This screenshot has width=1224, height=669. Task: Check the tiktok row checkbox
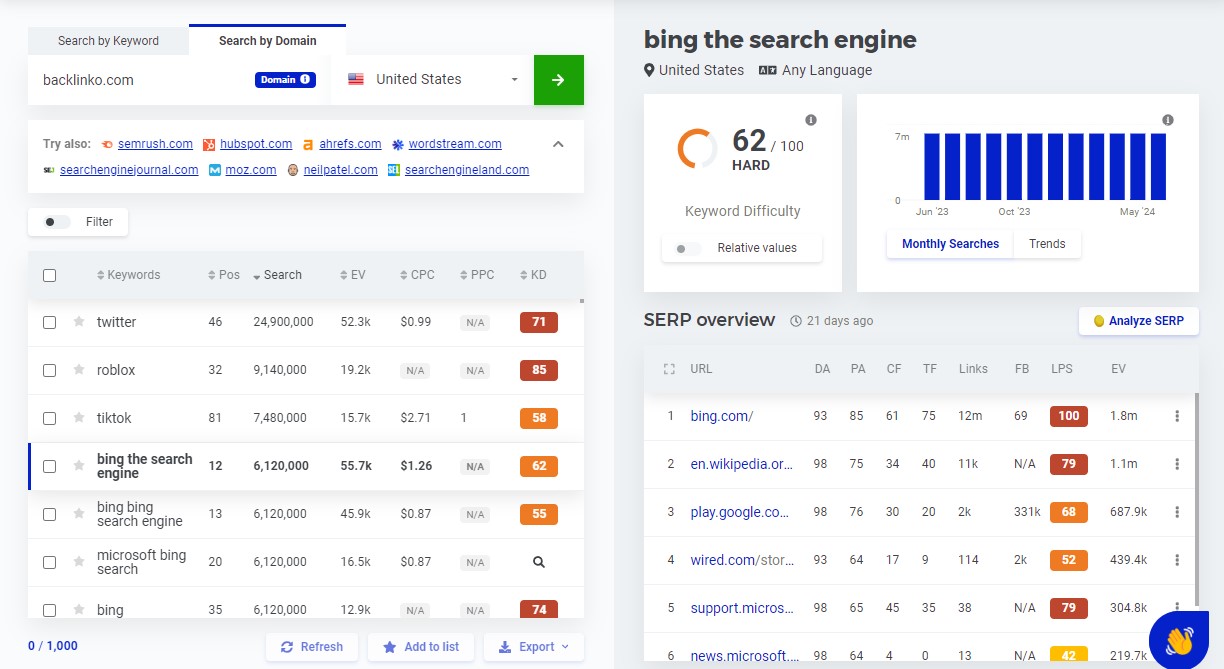(49, 418)
